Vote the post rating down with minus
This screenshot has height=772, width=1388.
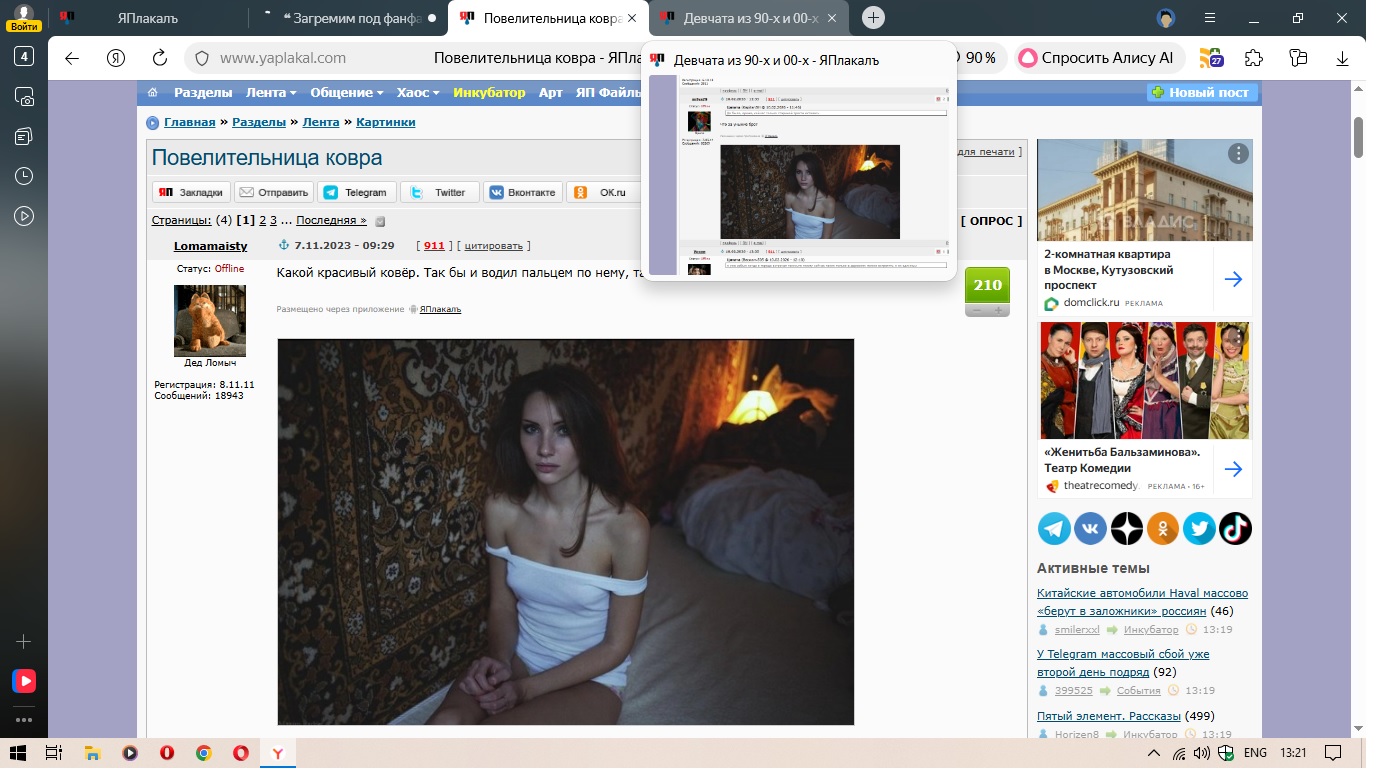(976, 310)
